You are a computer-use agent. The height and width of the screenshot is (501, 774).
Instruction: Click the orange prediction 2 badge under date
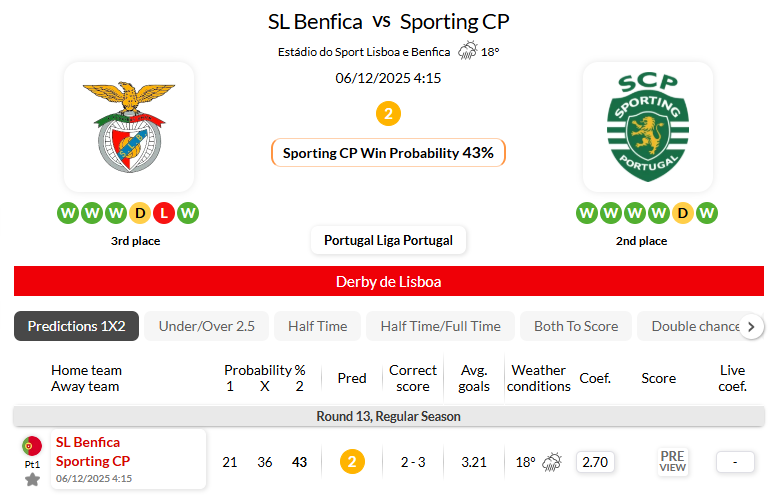[388, 114]
